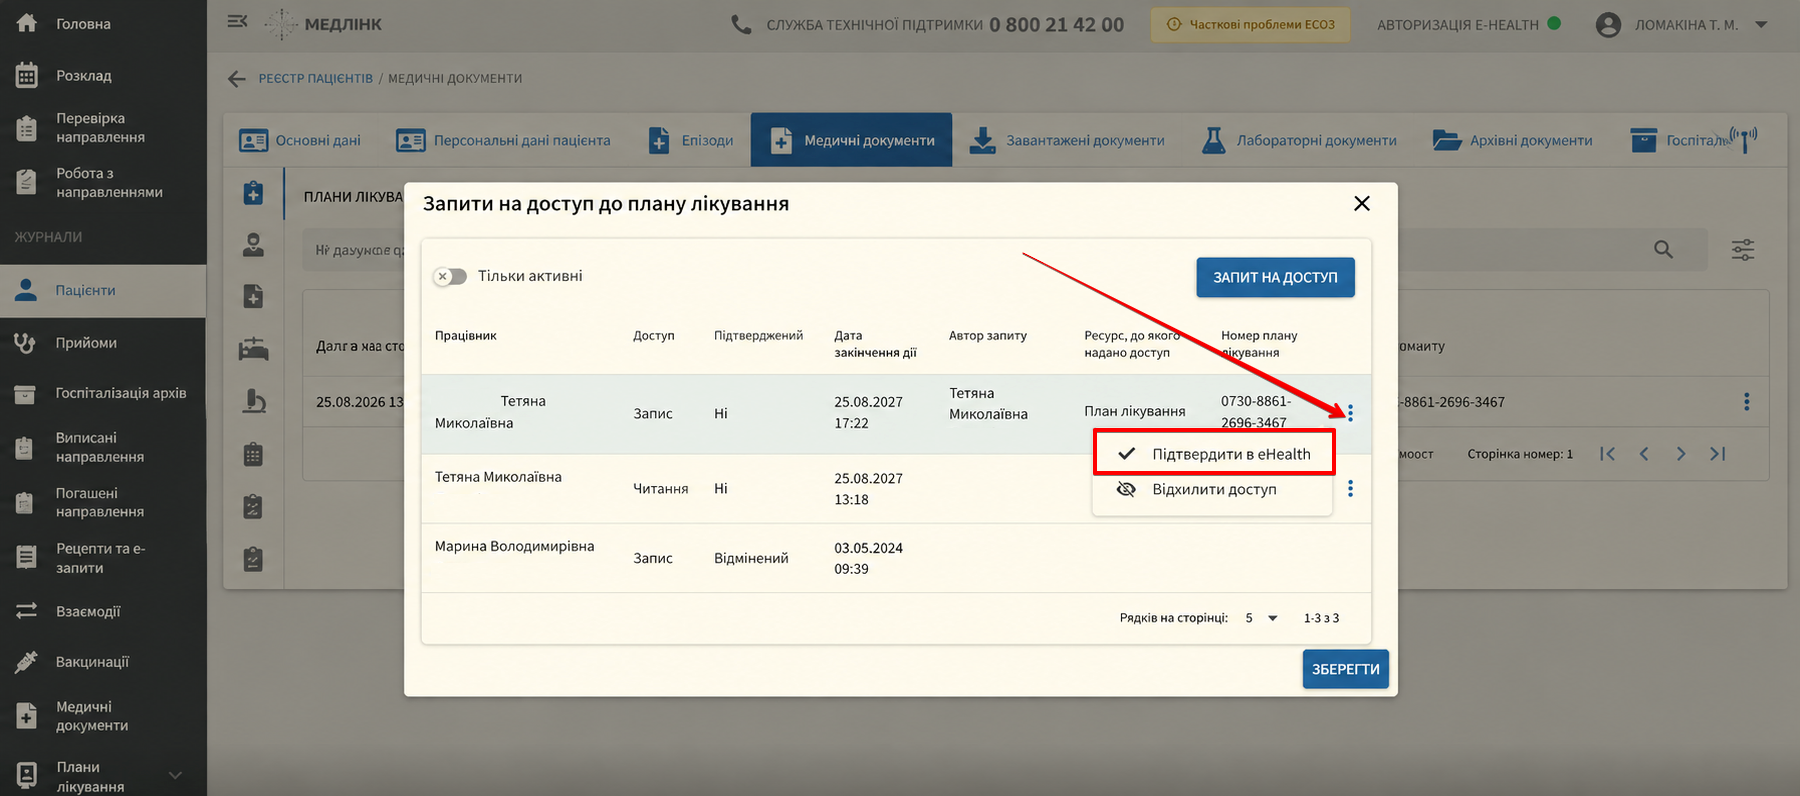The image size is (1800, 796).
Task: Choose Підтвердити в eHealth
Action: click(x=1214, y=454)
